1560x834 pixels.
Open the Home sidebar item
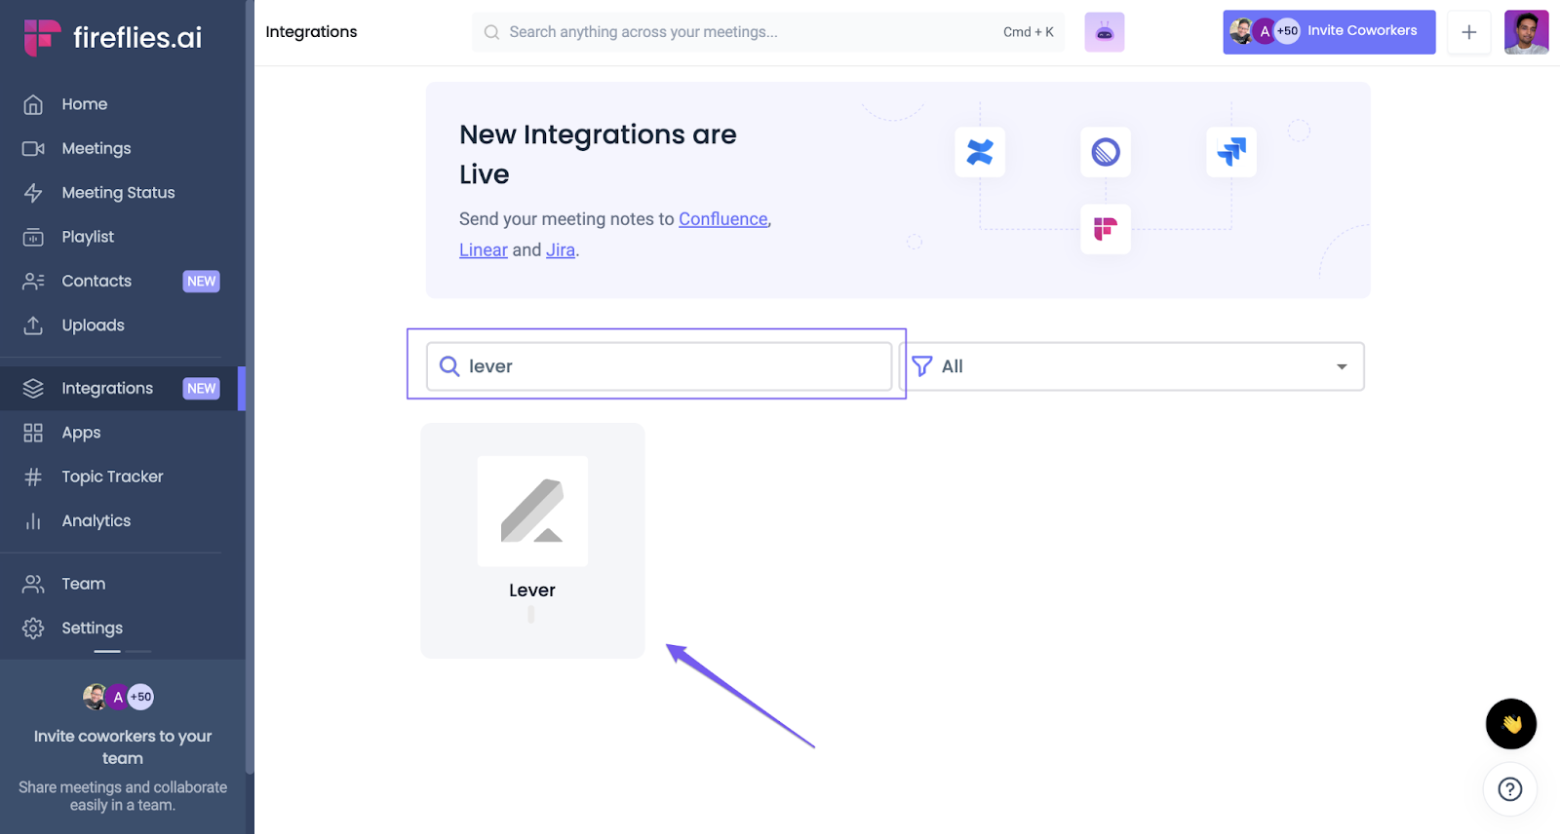120,104
